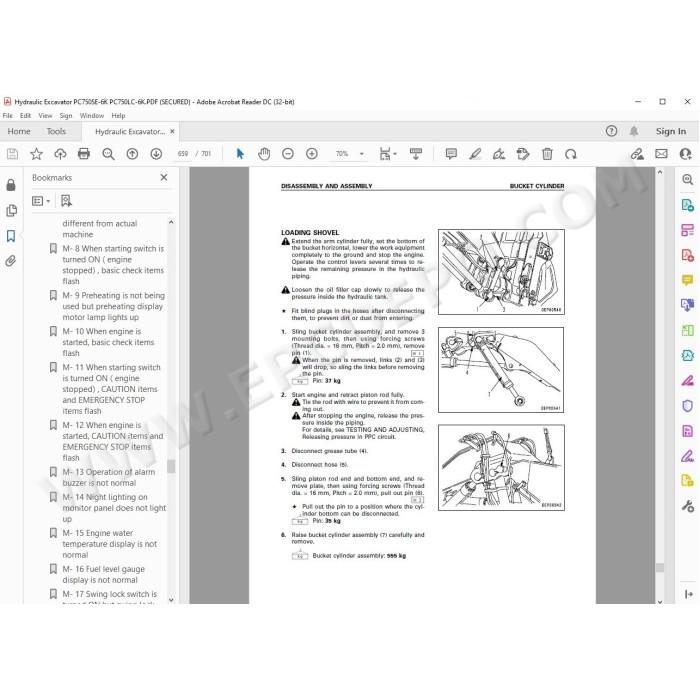Viewport: 700px width, 700px height.
Task: Open the Sign menu
Action: 66,116
